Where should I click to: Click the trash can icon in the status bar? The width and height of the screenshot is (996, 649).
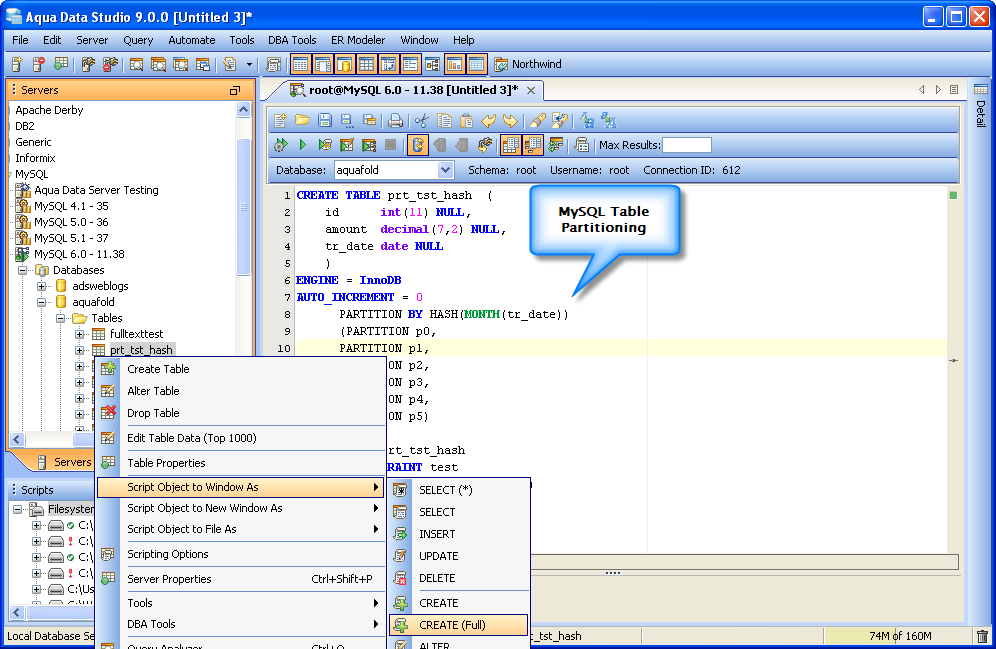[x=982, y=636]
